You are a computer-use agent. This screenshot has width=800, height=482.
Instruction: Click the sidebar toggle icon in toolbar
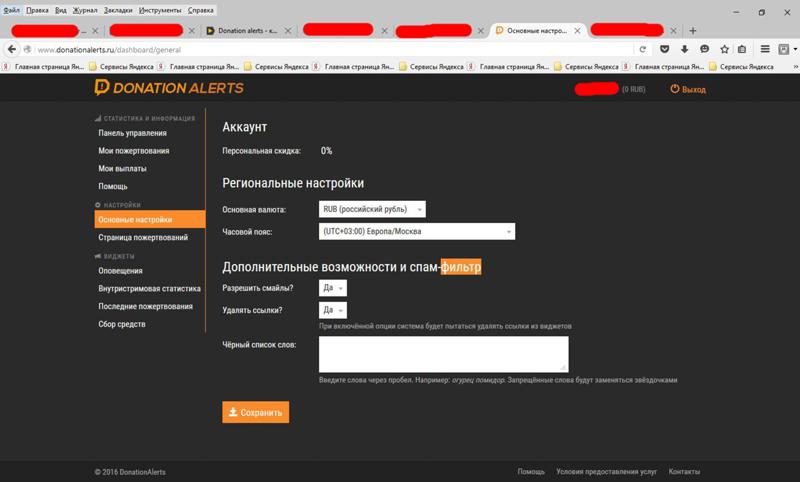click(784, 49)
